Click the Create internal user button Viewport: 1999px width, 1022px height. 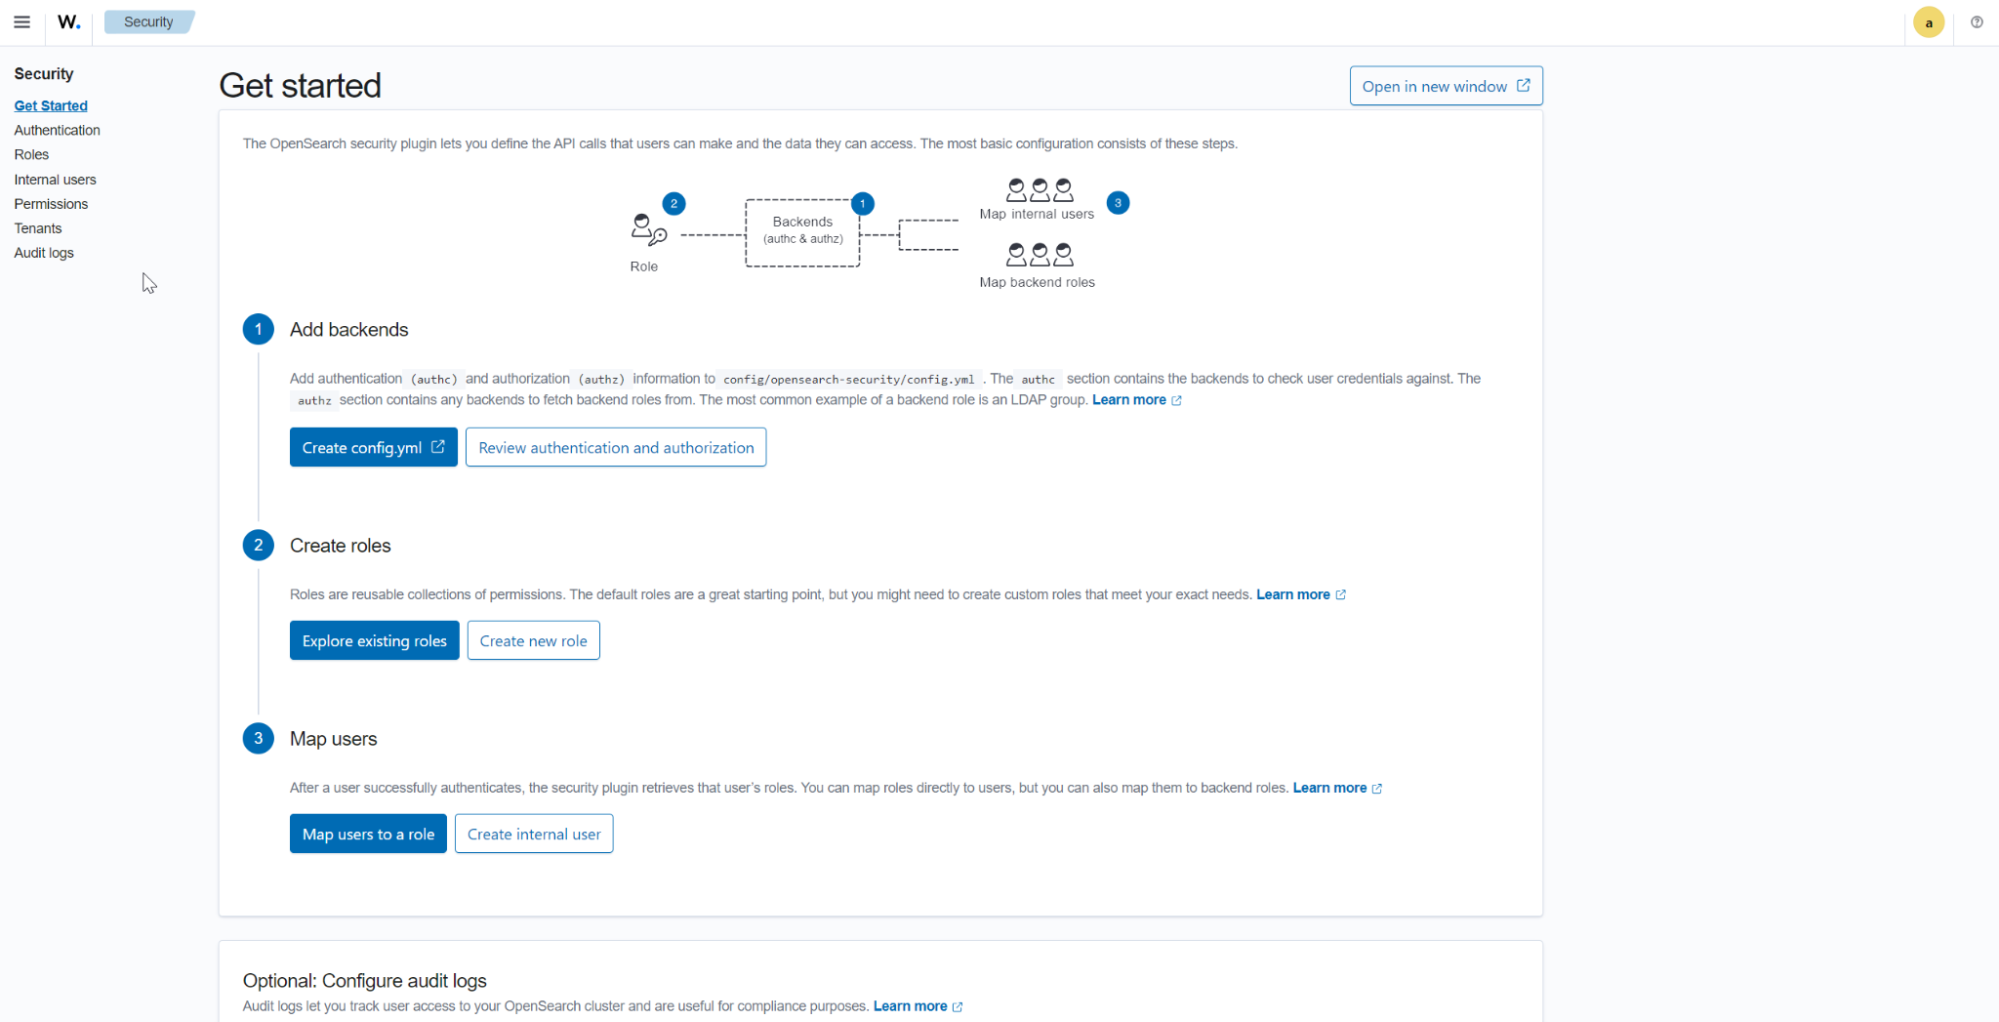coord(533,833)
